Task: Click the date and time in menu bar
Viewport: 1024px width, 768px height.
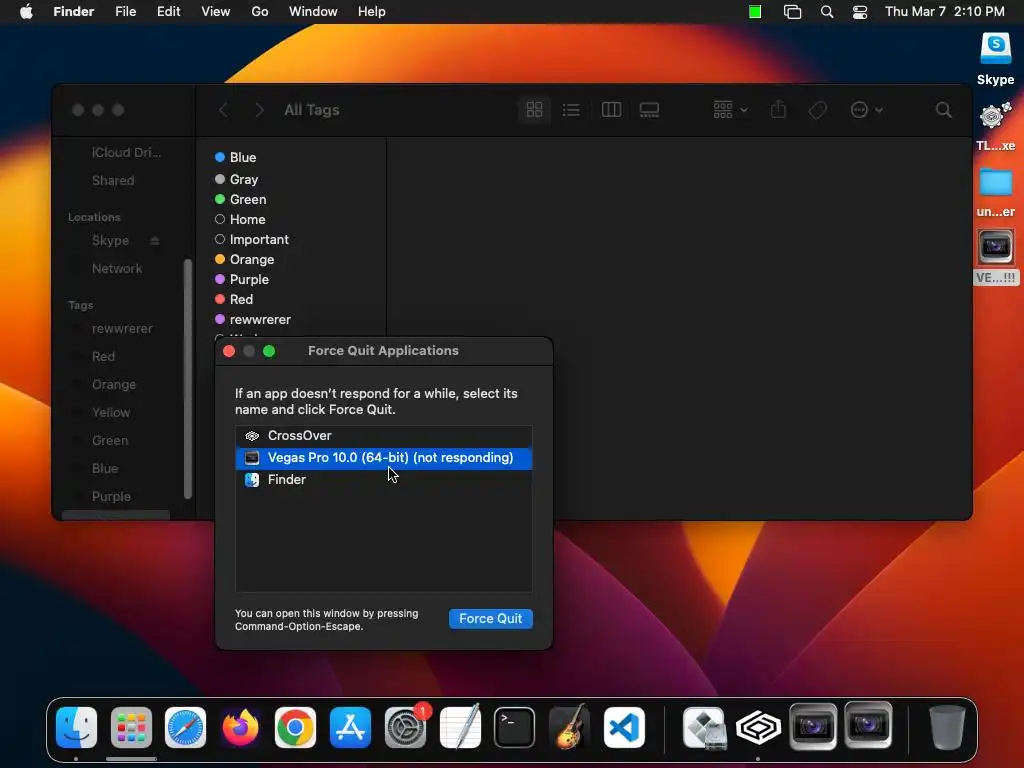Action: [944, 12]
